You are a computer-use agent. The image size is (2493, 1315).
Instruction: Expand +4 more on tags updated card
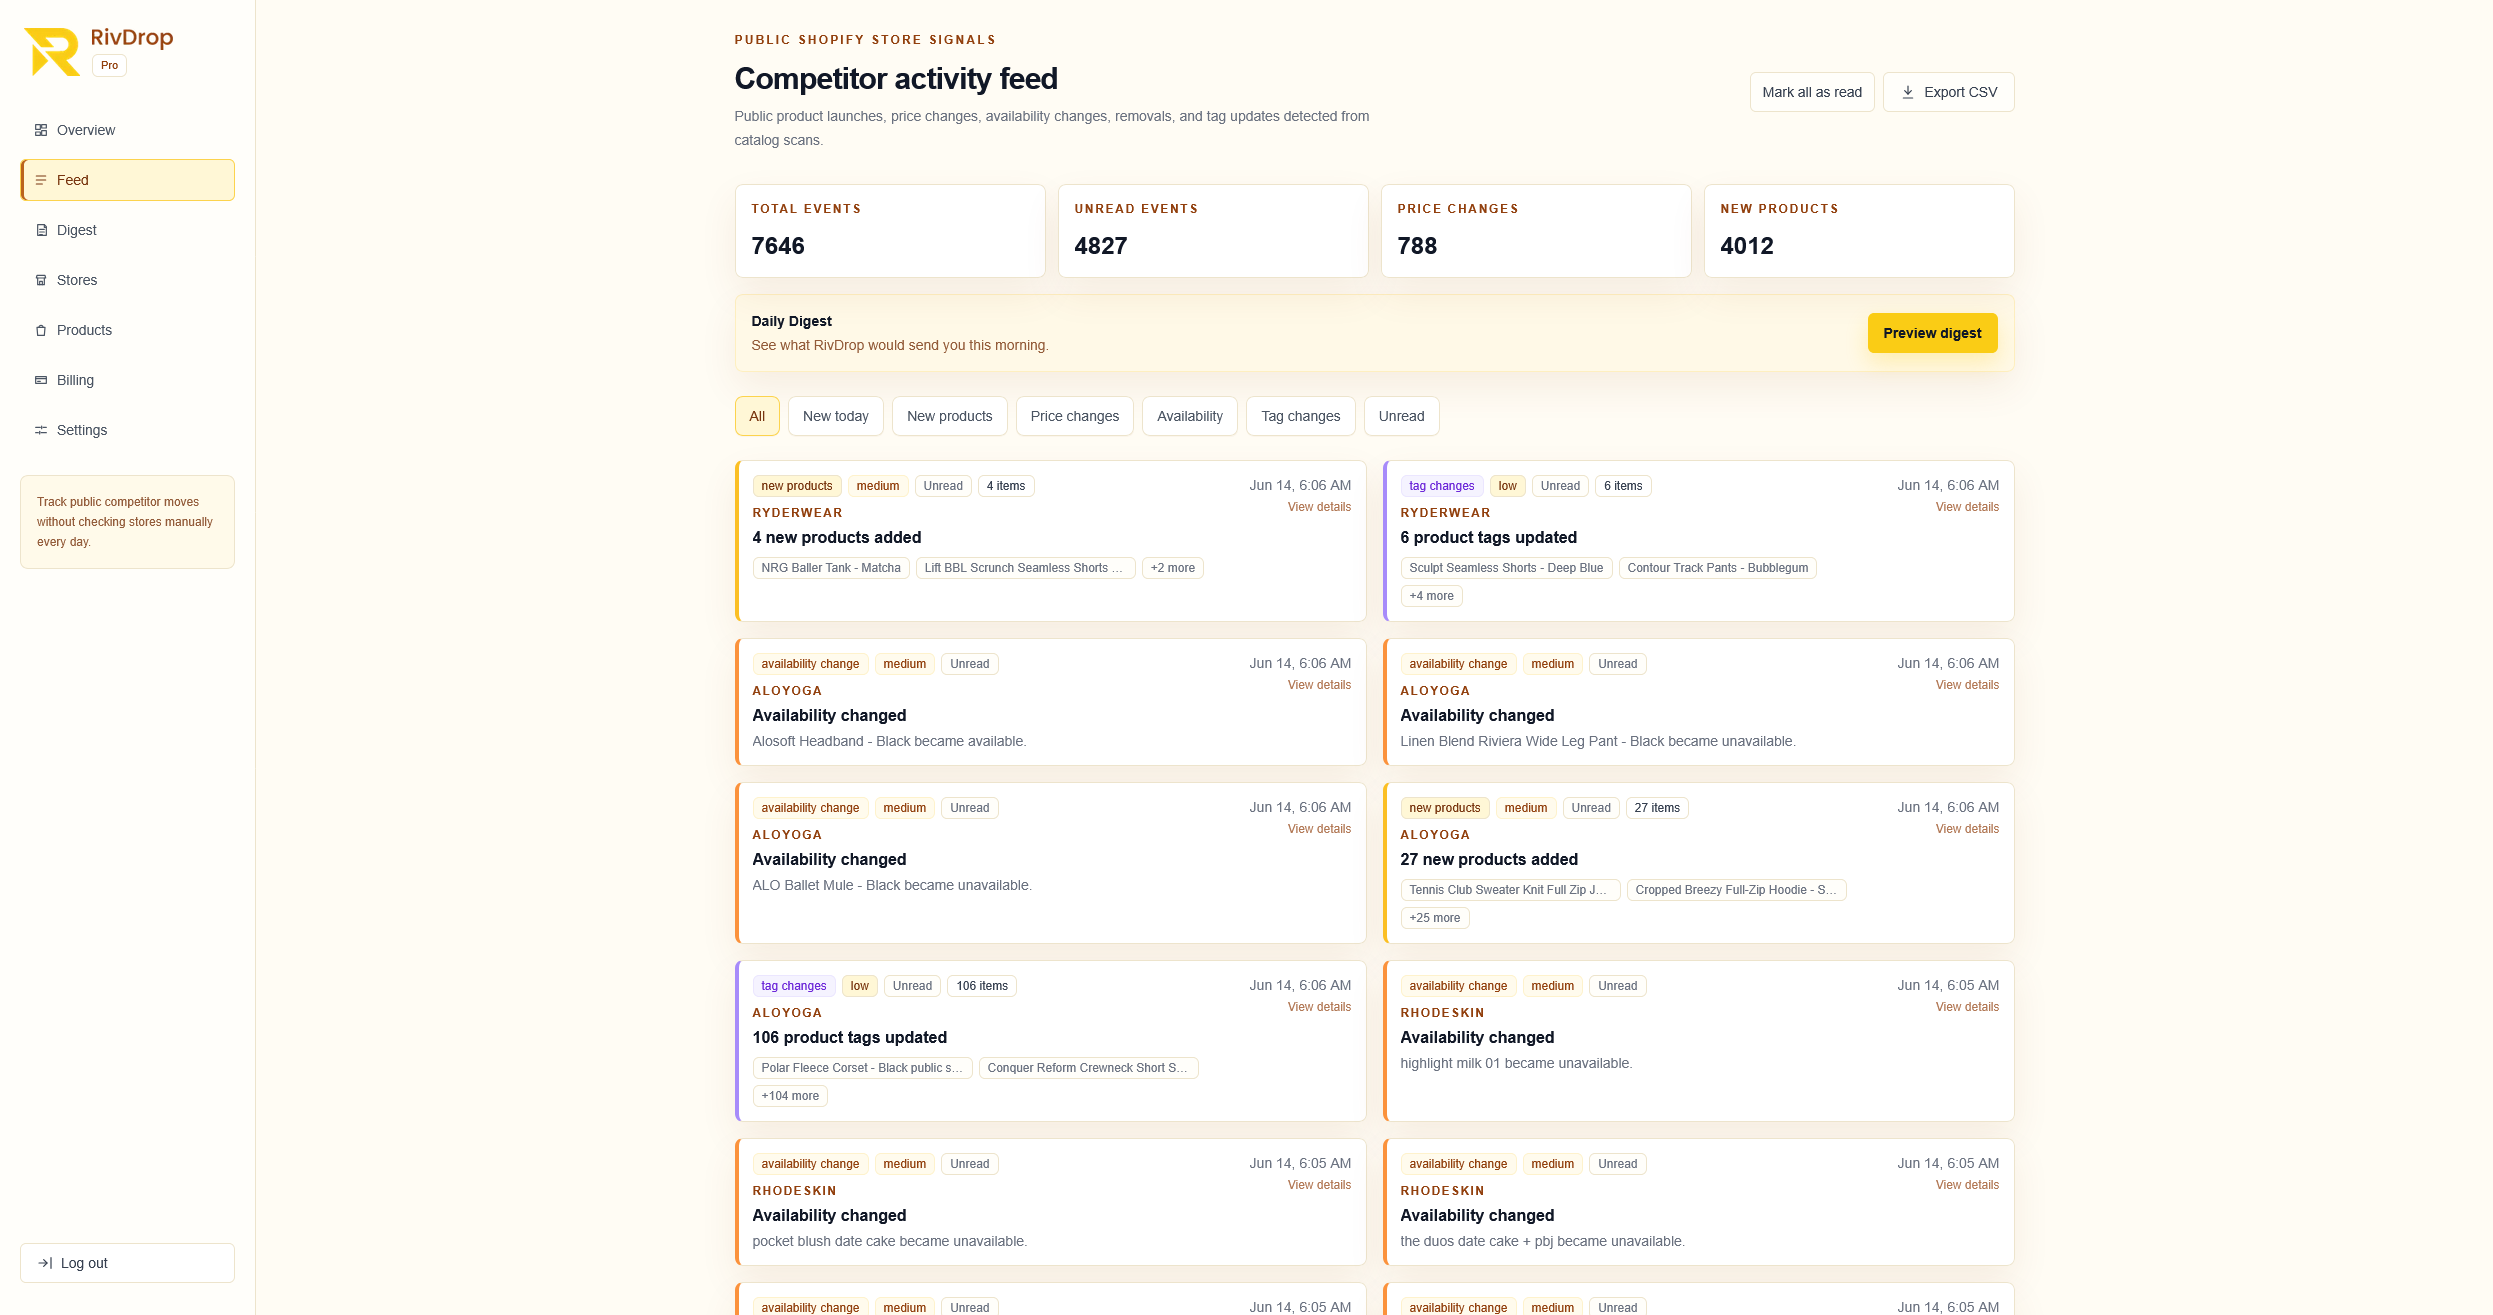pyautogui.click(x=1431, y=596)
